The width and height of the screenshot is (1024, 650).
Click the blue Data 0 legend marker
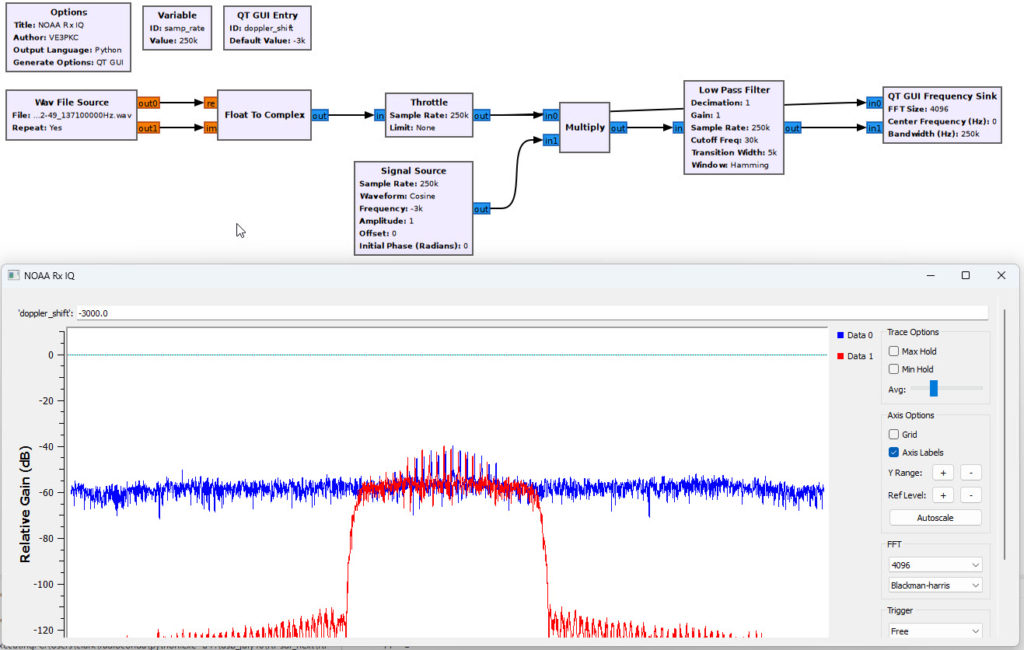[x=841, y=335]
